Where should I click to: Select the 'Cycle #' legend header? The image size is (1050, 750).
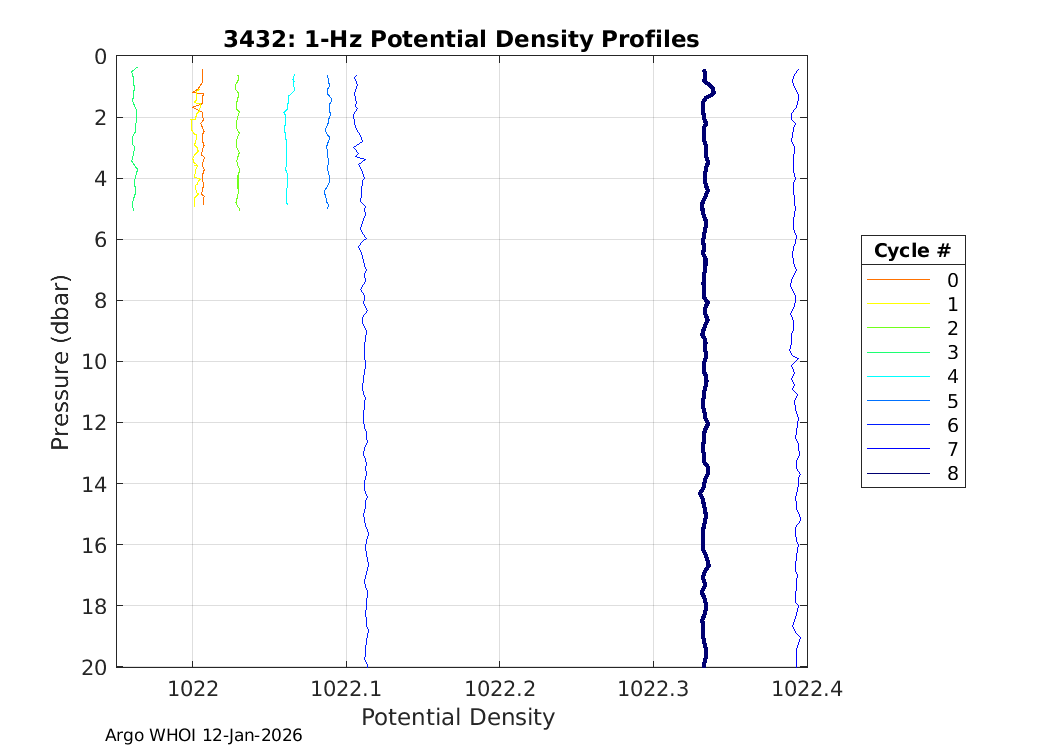(x=912, y=250)
